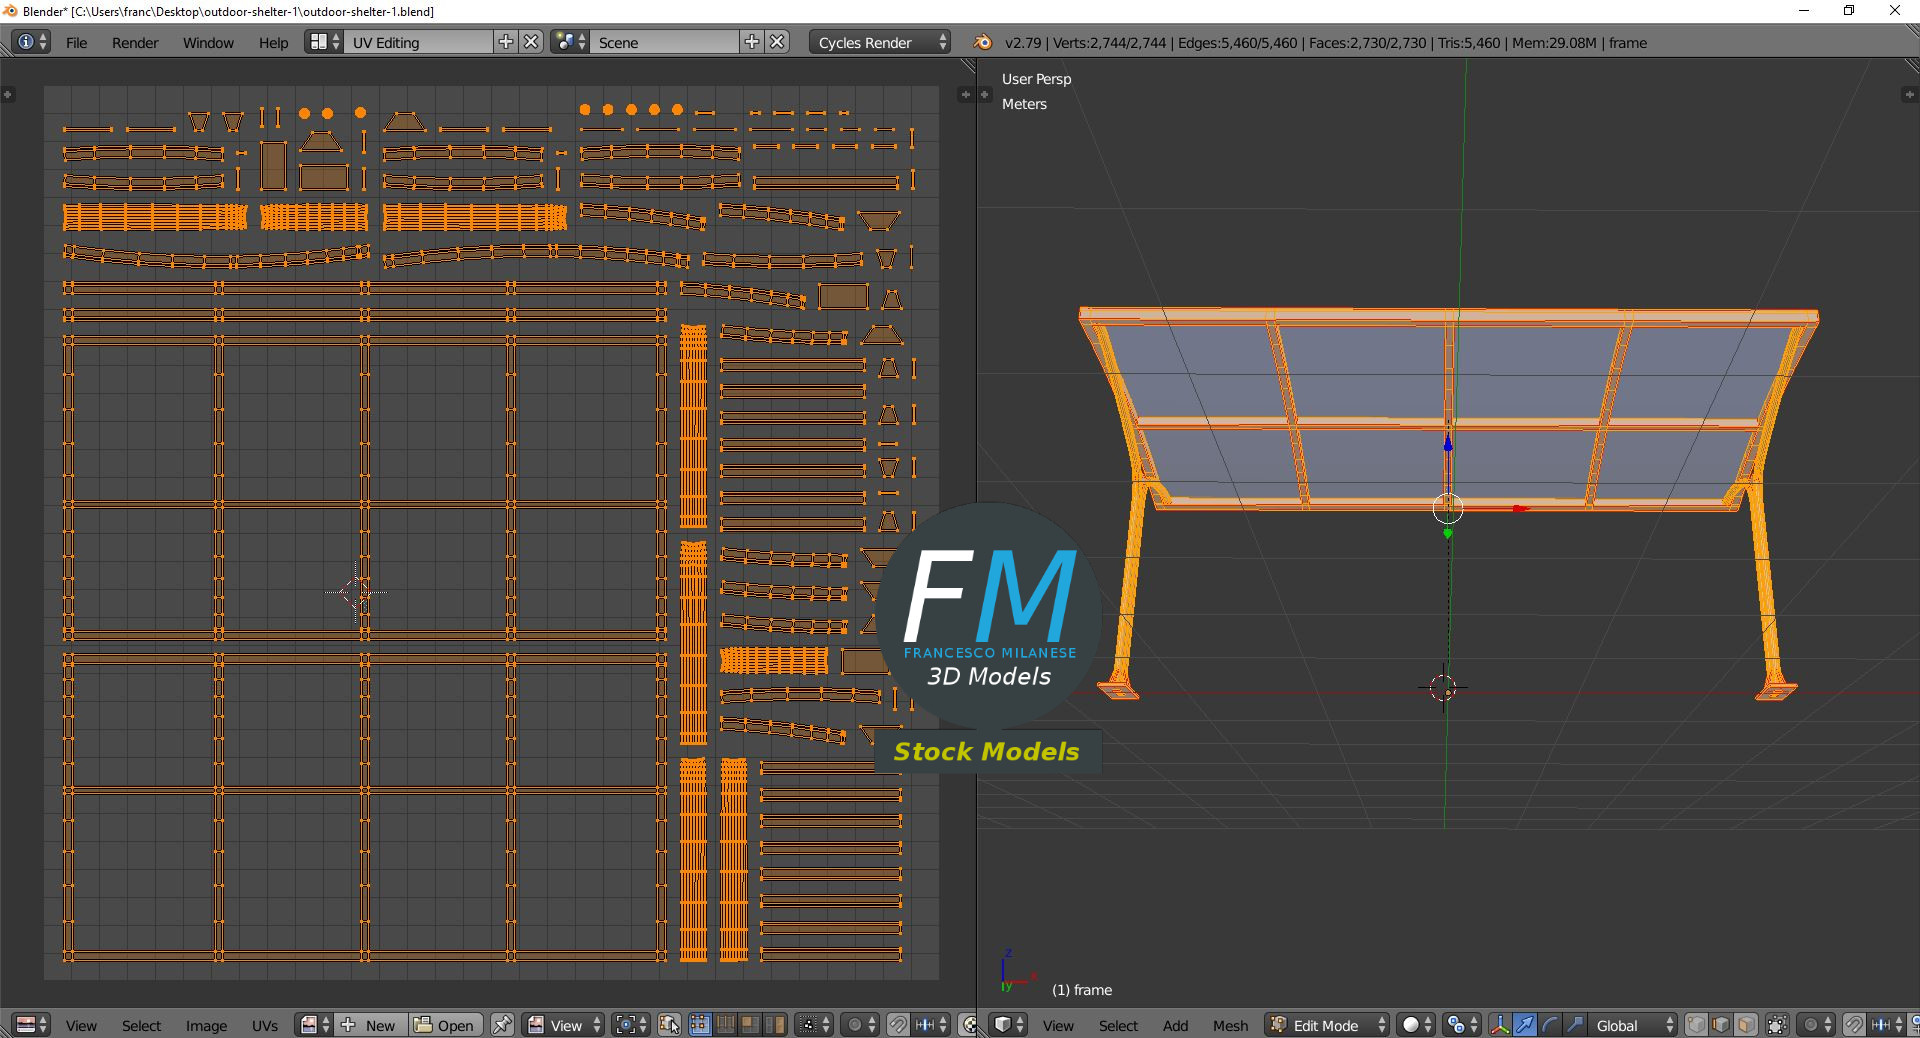Toggle UV snapping magnet in image editor
Viewport: 1920px width, 1038px height.
coord(898,1025)
